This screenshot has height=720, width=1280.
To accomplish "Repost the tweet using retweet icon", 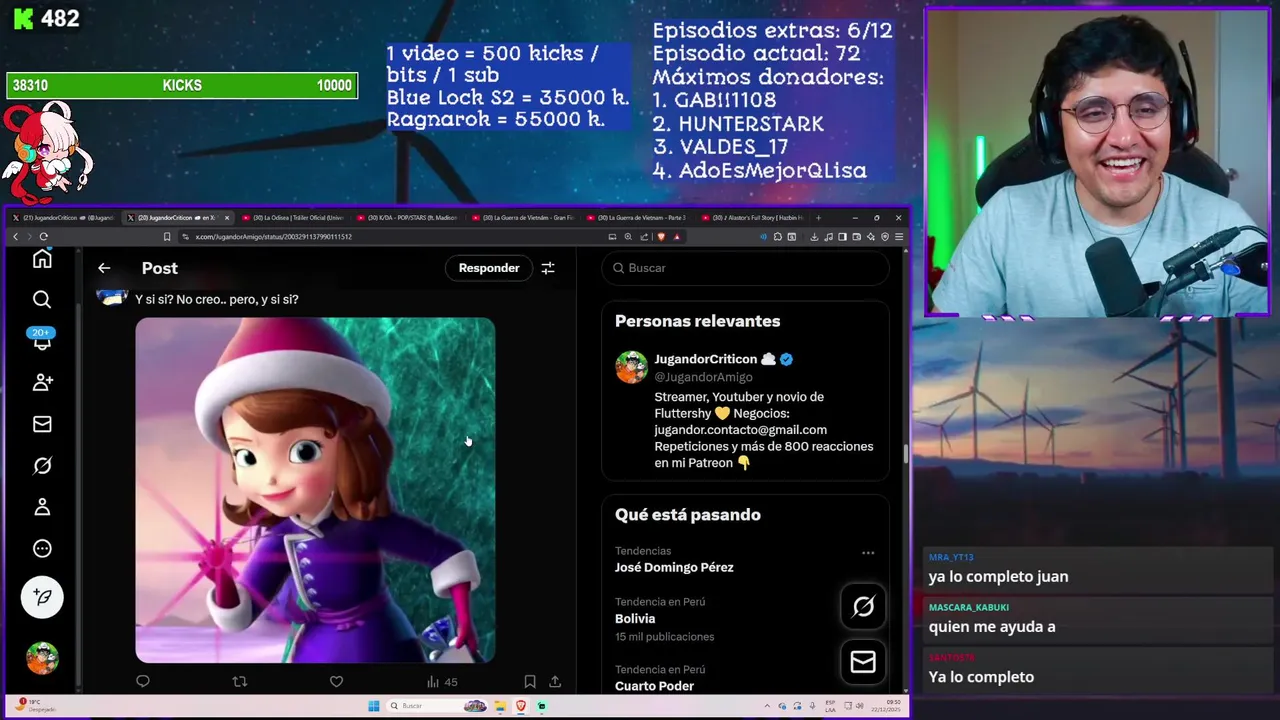I will 239,682.
